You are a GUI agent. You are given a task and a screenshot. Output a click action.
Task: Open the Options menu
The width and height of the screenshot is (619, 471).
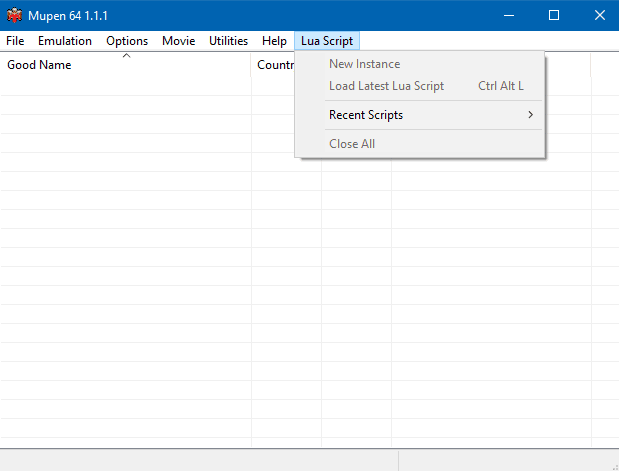click(x=127, y=41)
